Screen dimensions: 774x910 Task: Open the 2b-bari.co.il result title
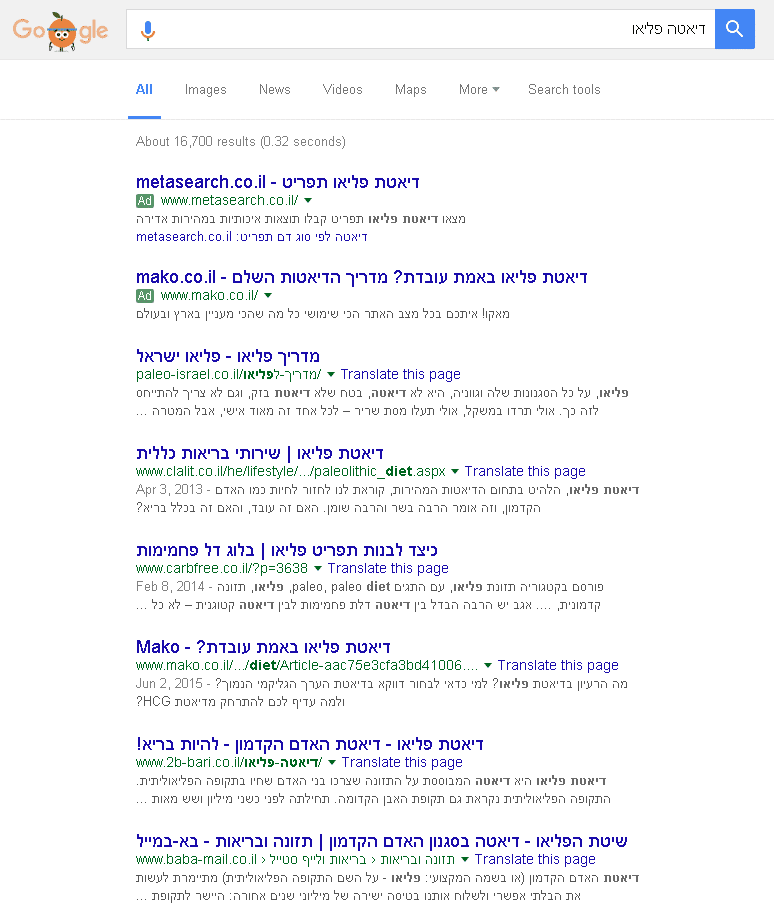310,743
